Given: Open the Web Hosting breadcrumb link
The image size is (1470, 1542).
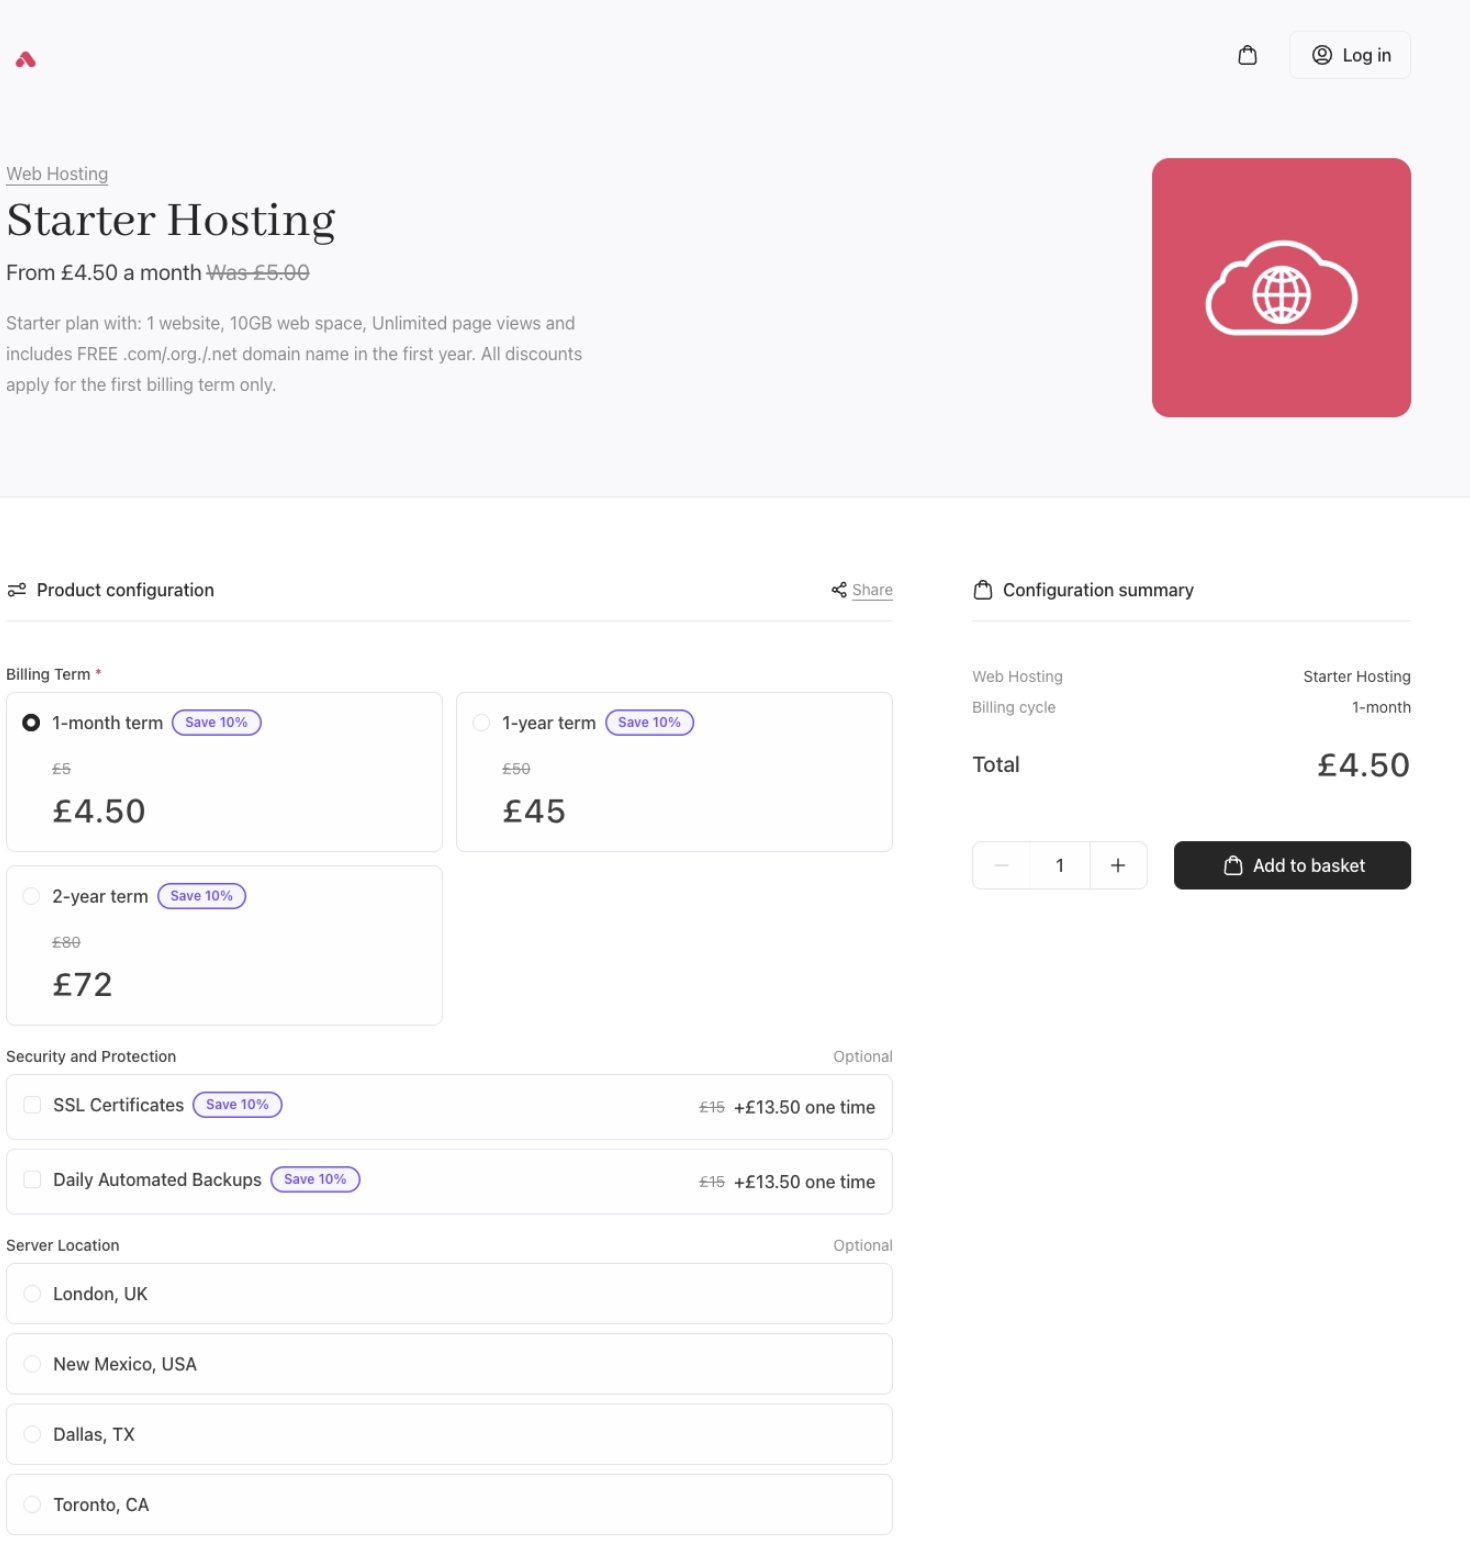Looking at the screenshot, I should click(57, 174).
